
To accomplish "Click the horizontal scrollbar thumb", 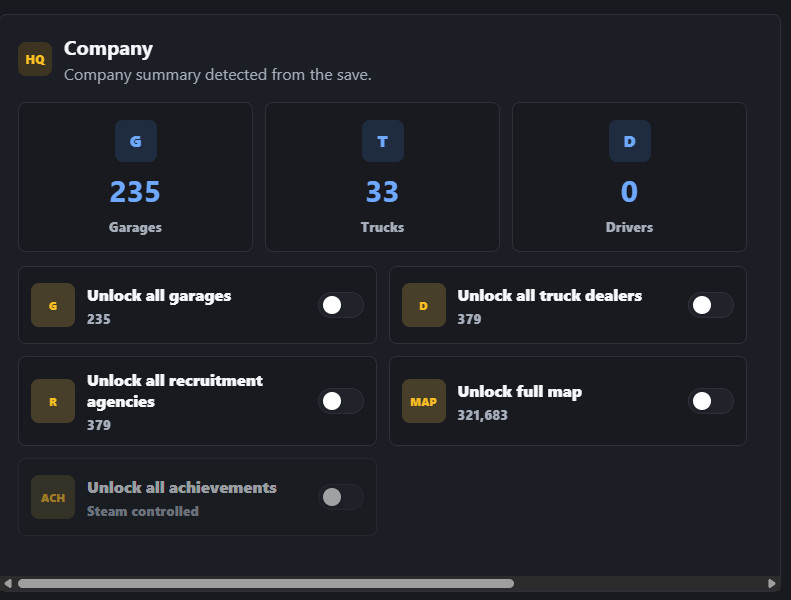I will (266, 583).
